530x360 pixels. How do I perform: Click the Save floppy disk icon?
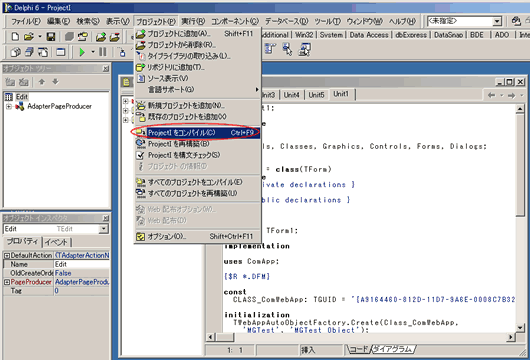click(51, 36)
